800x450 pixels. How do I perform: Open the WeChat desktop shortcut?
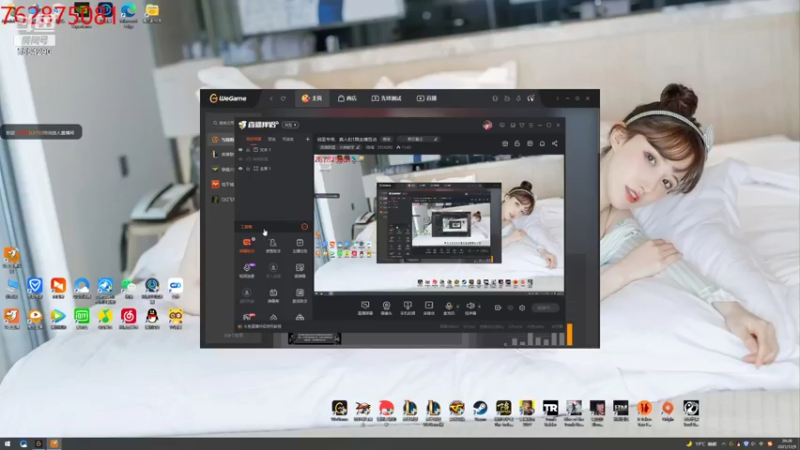(128, 288)
